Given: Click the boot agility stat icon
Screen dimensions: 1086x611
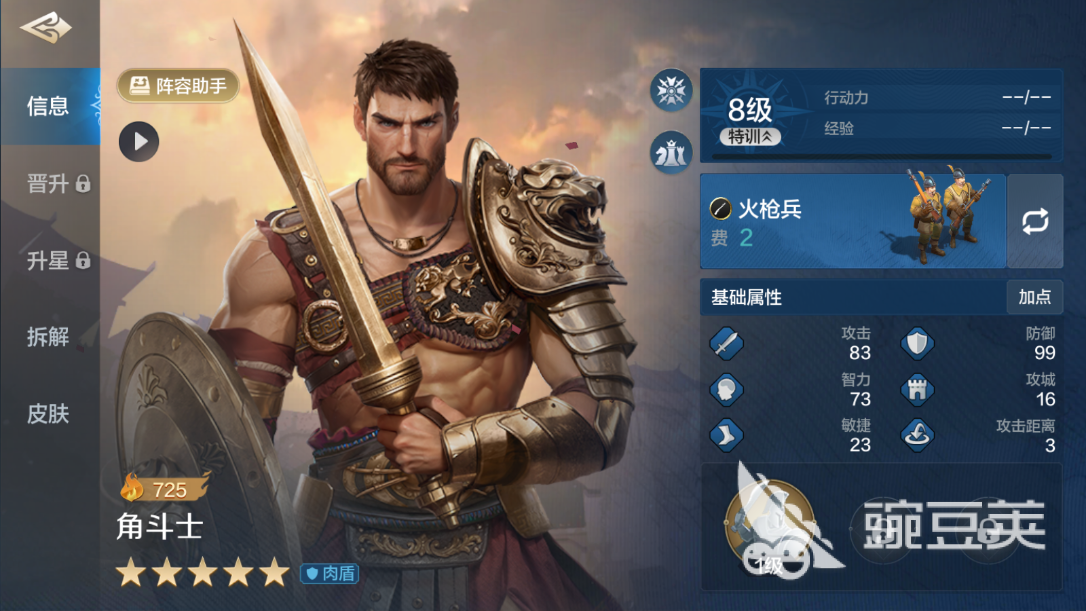Looking at the screenshot, I should pyautogui.click(x=726, y=435).
